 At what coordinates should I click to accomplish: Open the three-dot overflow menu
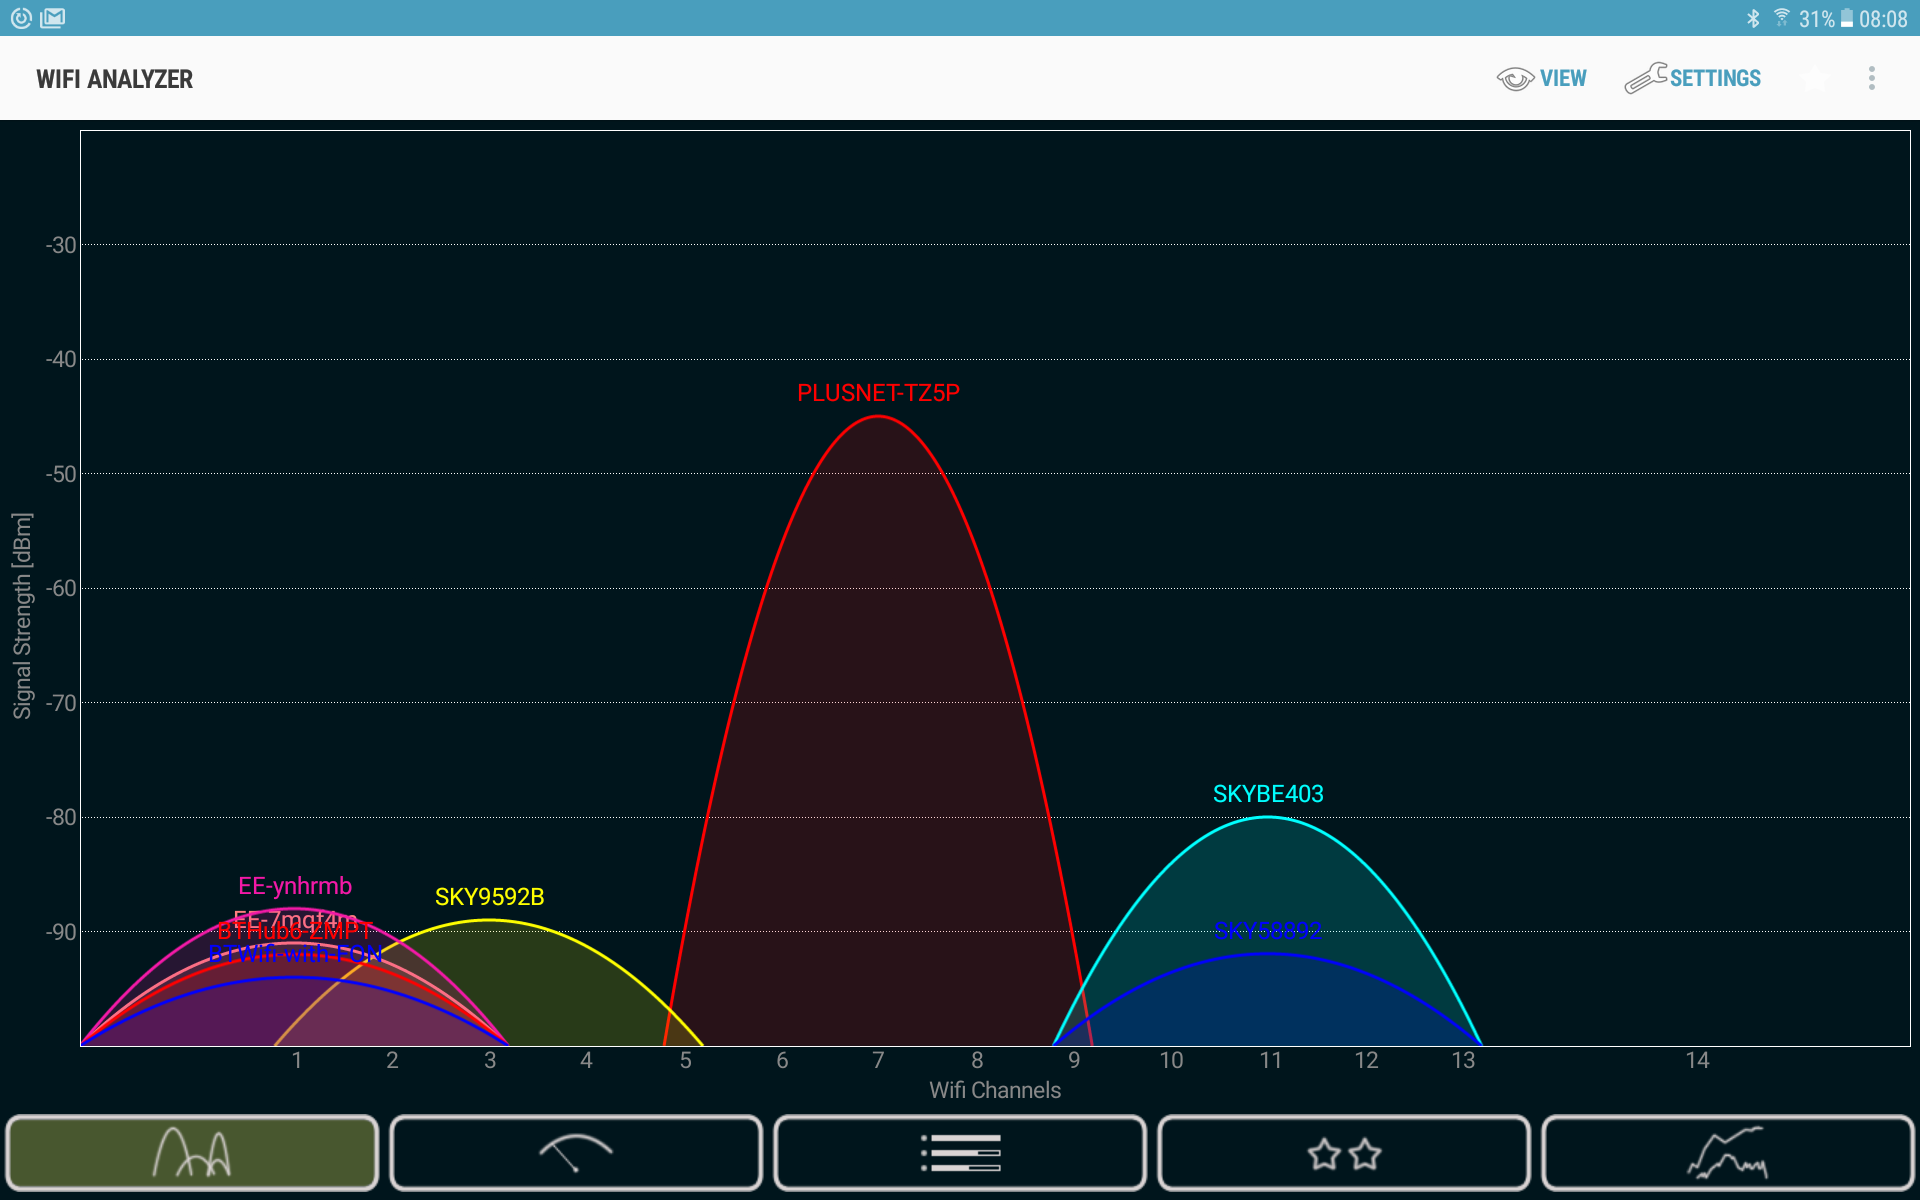(x=1871, y=79)
